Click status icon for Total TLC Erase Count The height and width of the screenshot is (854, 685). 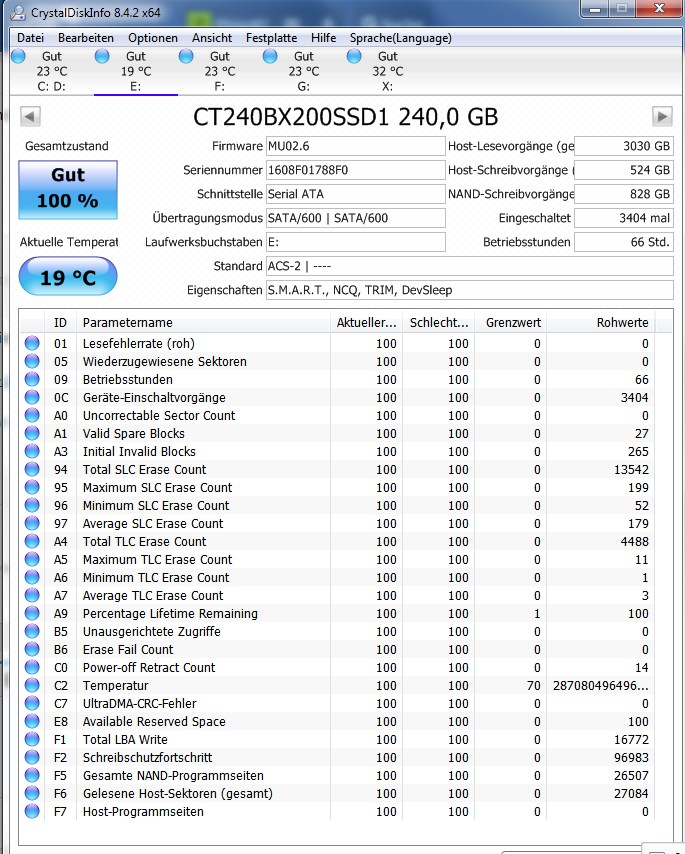[x=32, y=541]
